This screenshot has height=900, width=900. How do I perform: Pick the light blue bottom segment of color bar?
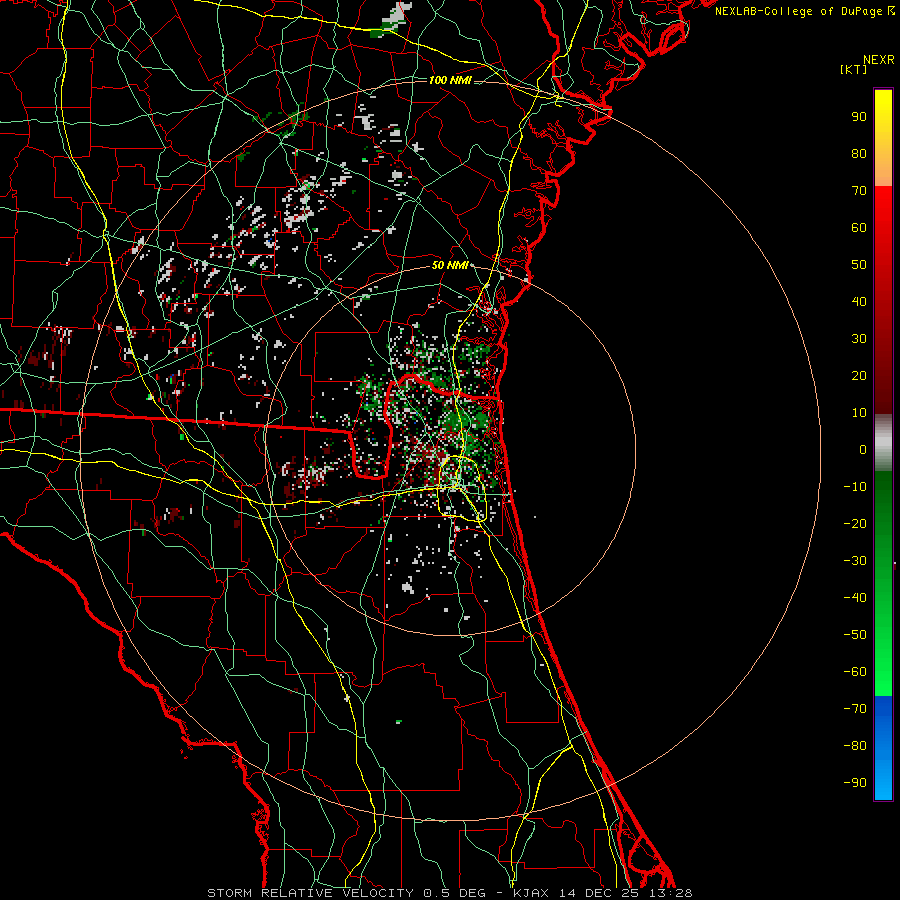(x=883, y=776)
